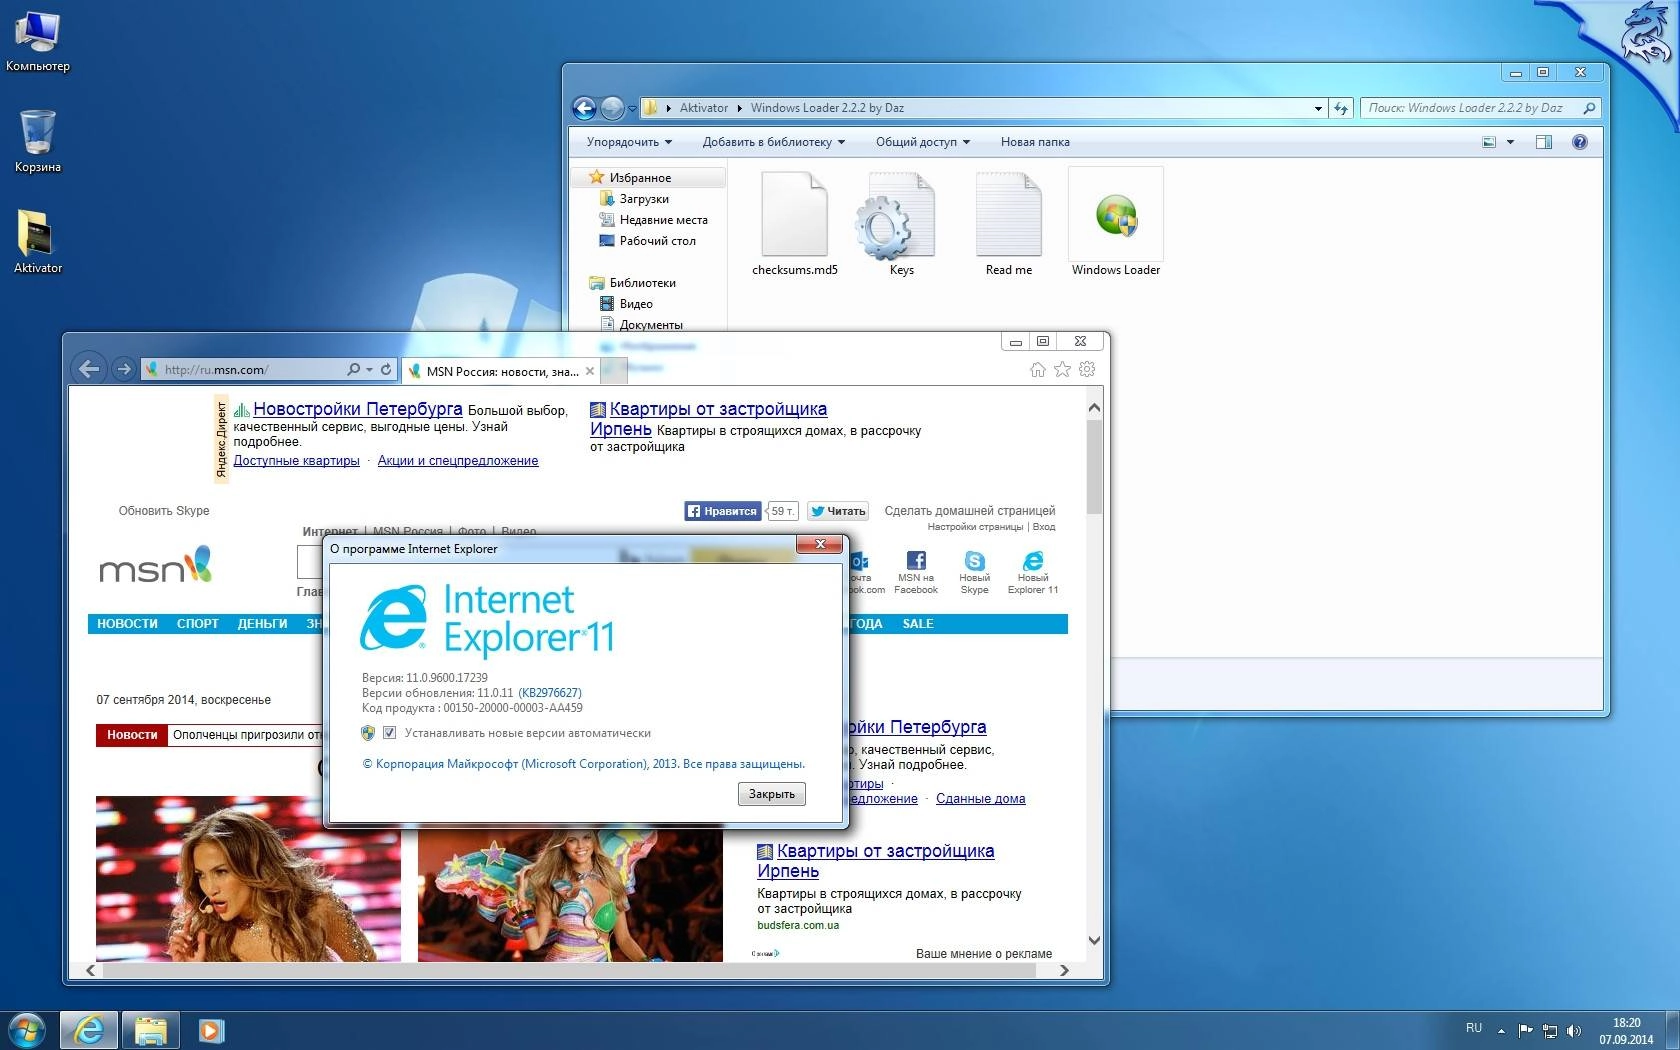Select the Keys file in Explorer
The image size is (1680, 1050).
coord(901,225)
